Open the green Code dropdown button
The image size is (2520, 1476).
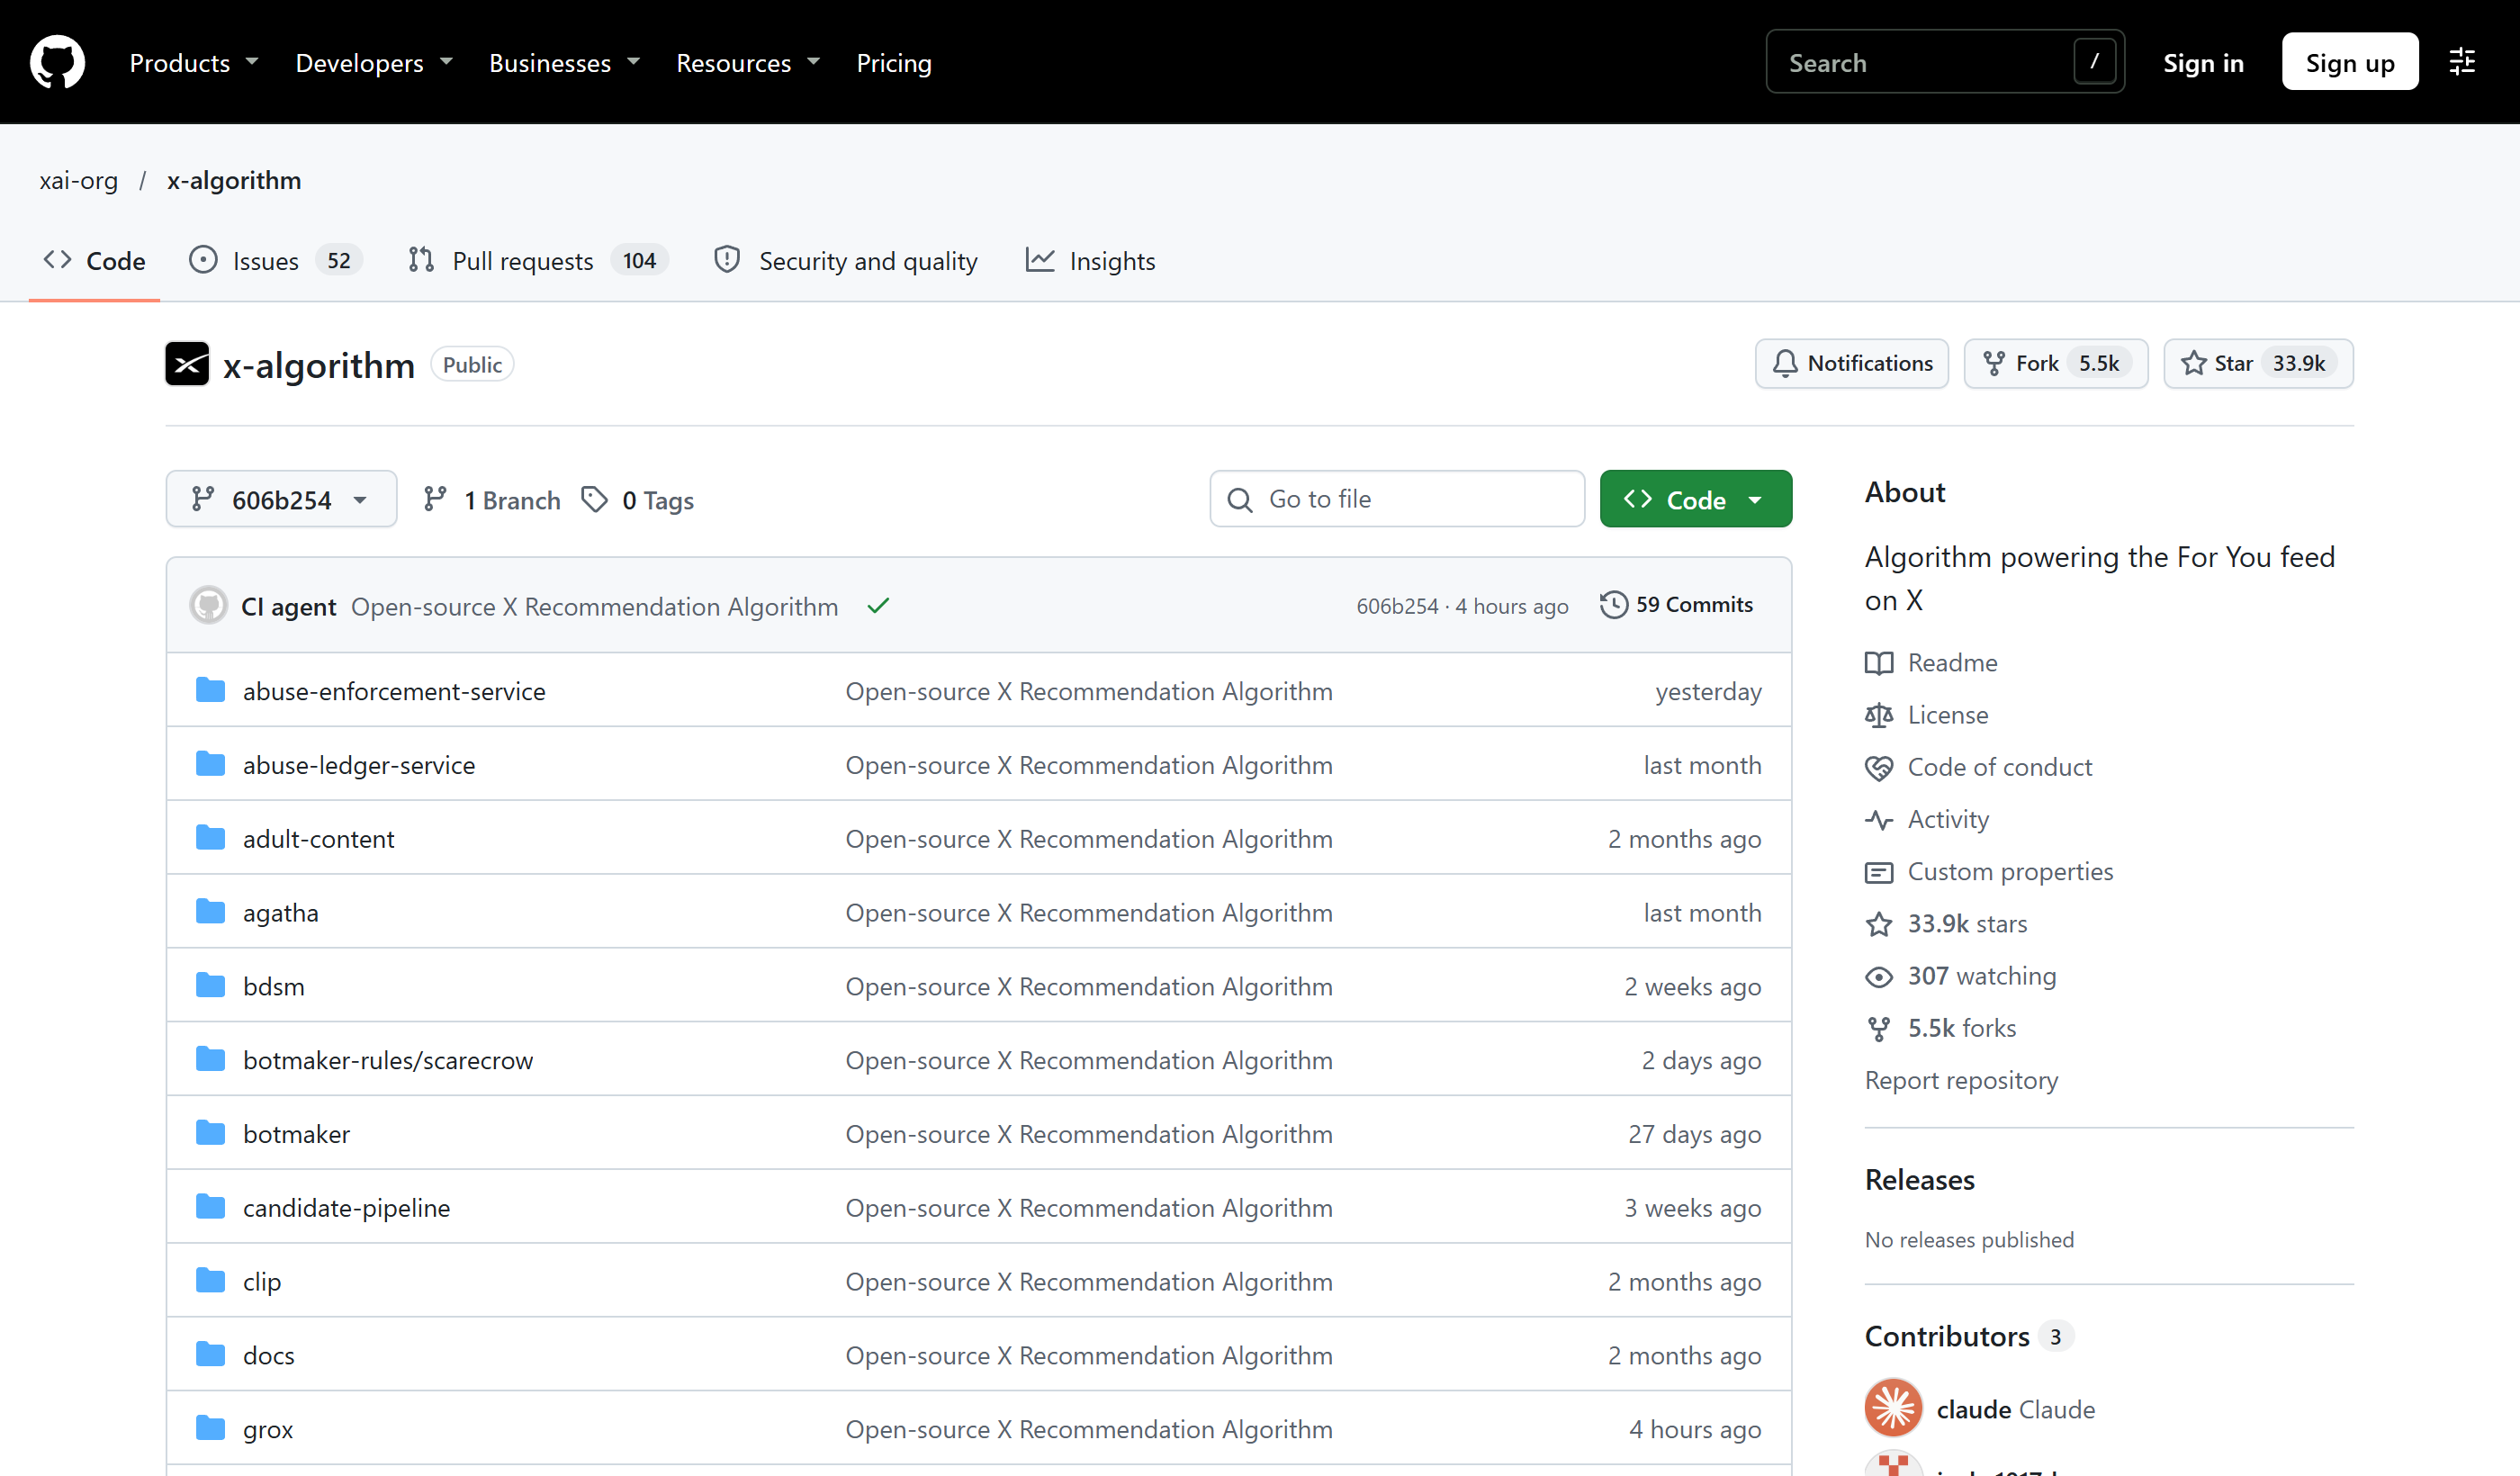point(1696,499)
